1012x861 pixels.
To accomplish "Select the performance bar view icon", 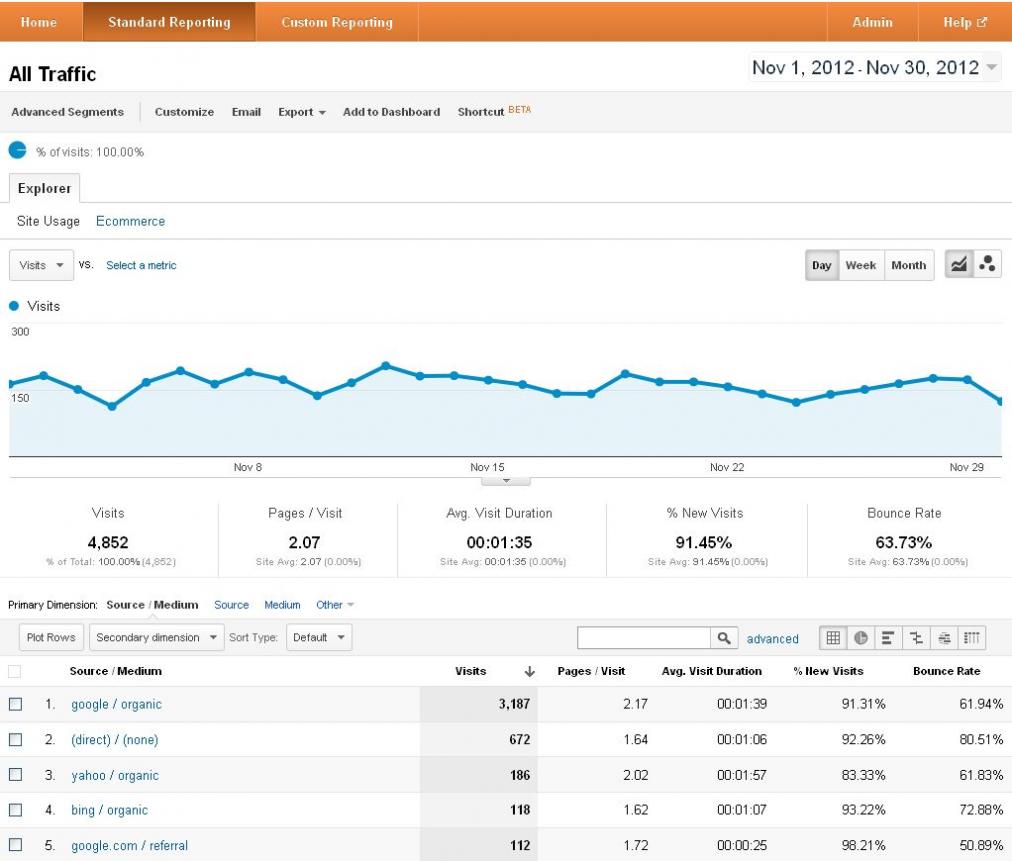I will coord(887,638).
